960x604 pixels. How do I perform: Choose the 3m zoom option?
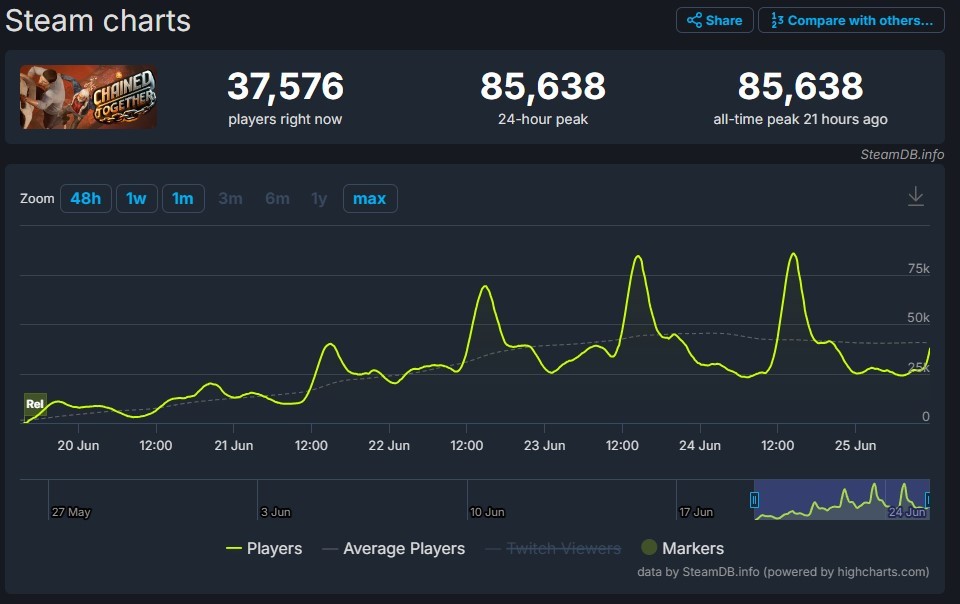(x=230, y=198)
